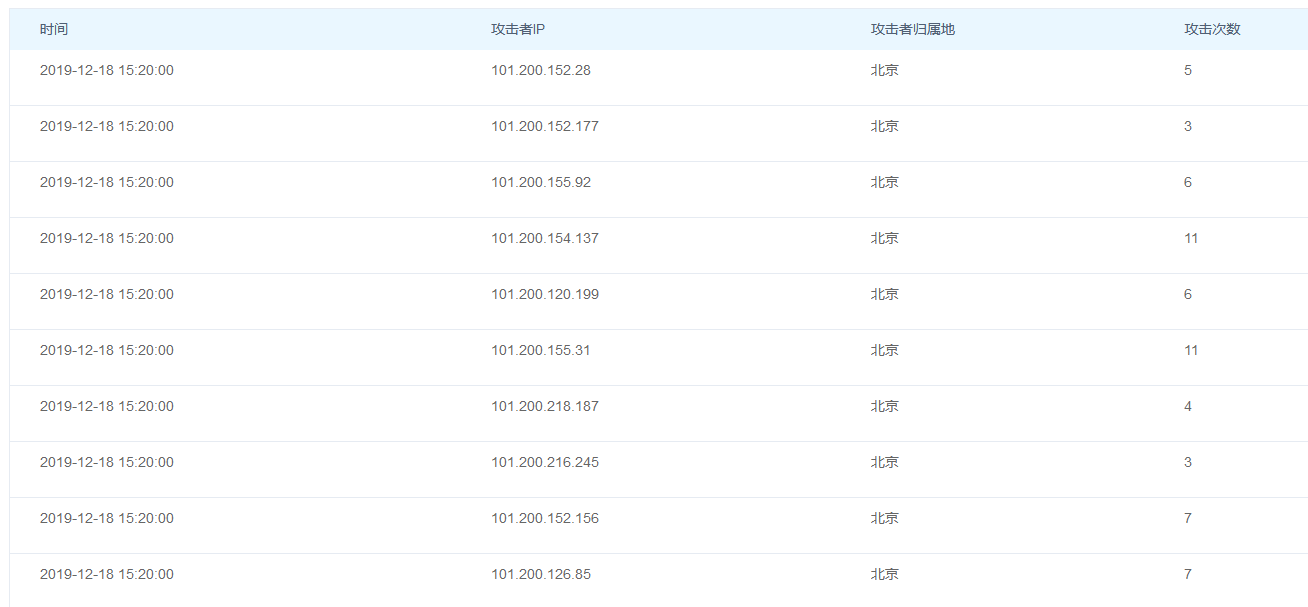1308x607 pixels.
Task: Select the 攻击者归属地 column header
Action: point(912,29)
